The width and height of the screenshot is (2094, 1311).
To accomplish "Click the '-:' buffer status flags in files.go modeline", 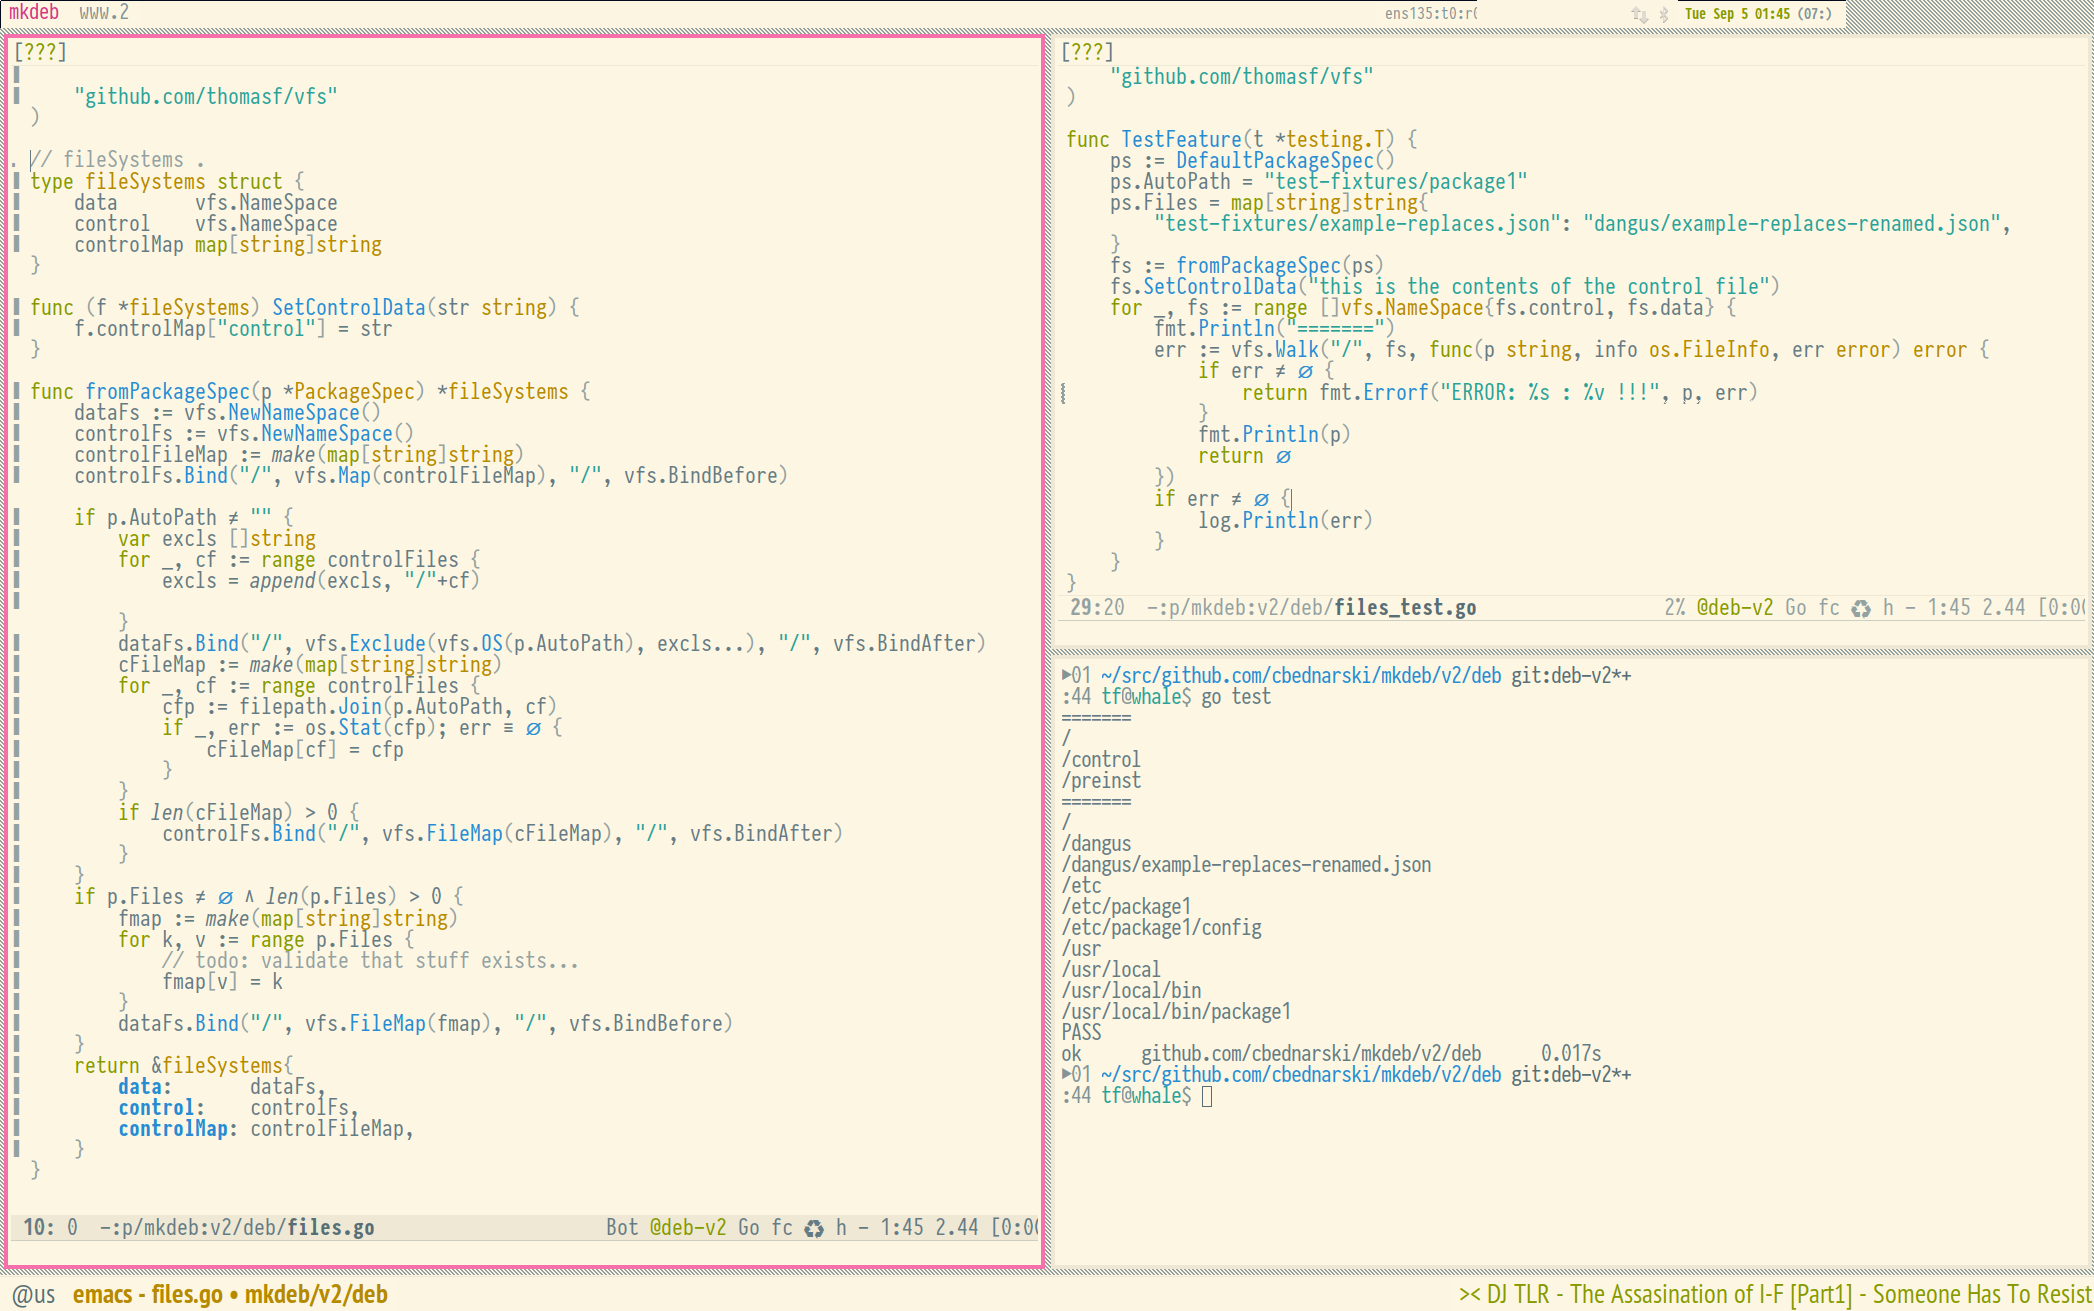I will point(110,1227).
